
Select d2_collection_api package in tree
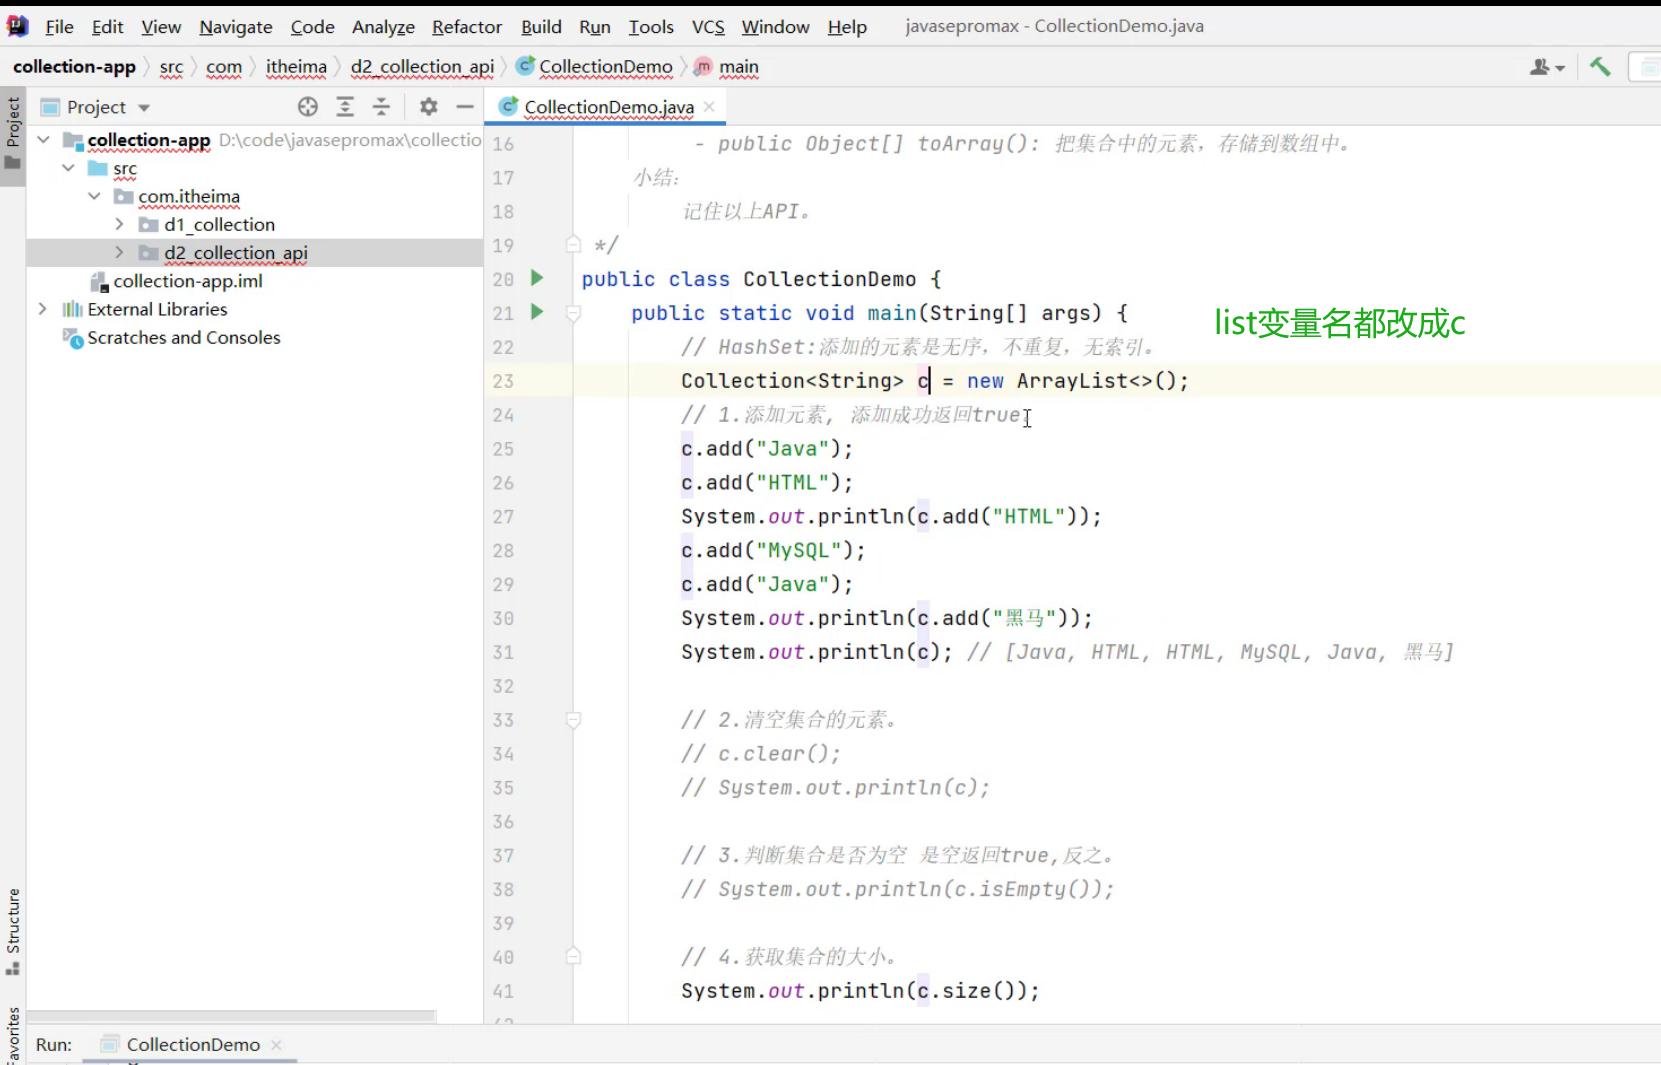coord(236,252)
